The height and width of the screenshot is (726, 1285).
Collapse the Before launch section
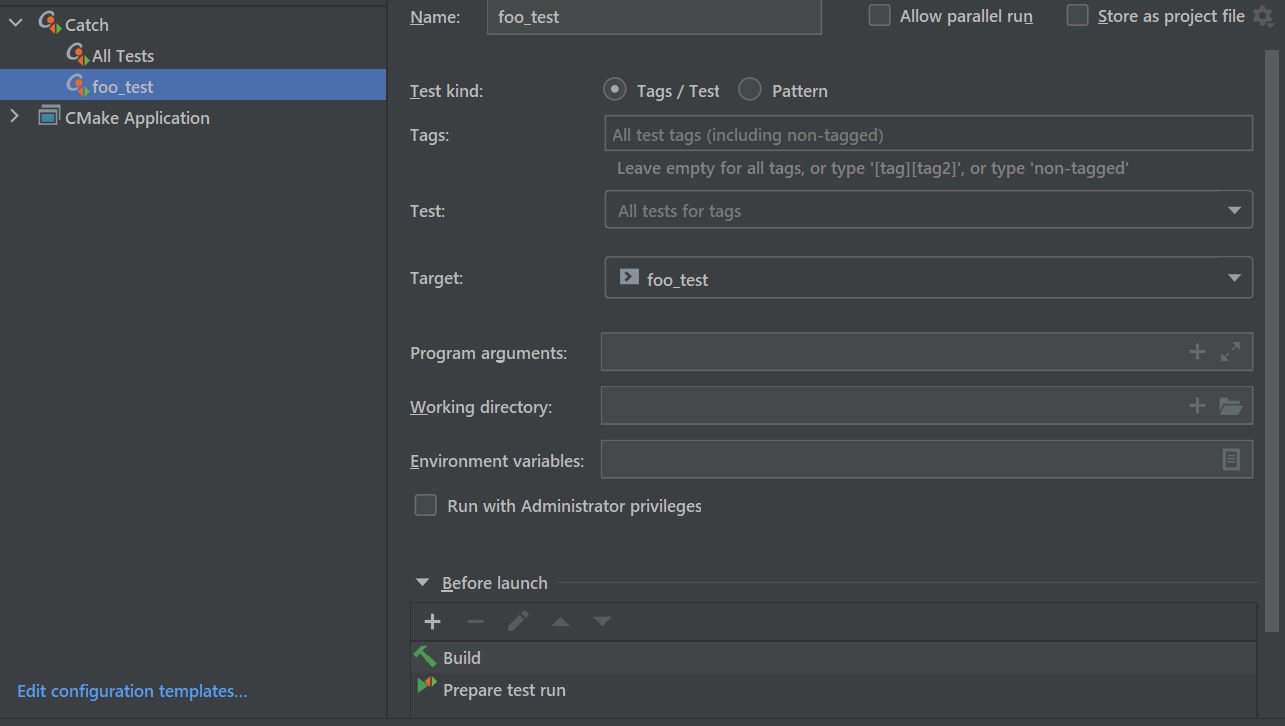pyautogui.click(x=422, y=583)
